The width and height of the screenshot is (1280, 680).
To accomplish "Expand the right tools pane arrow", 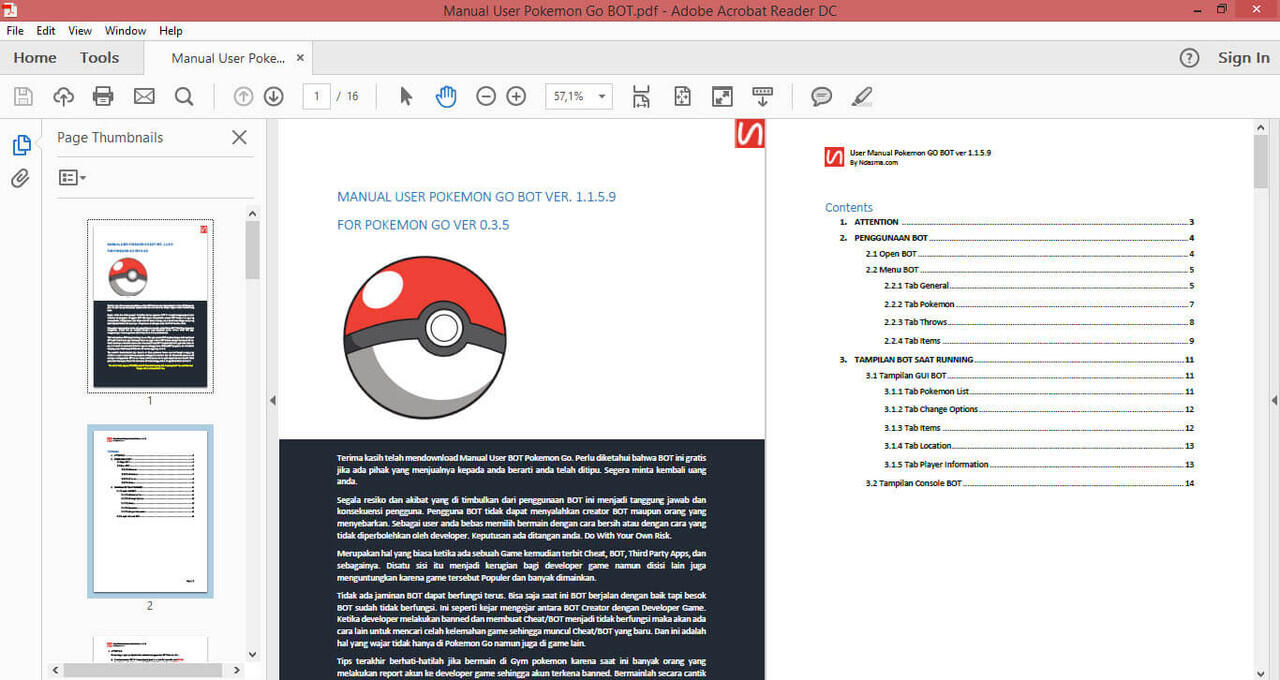I will (1274, 400).
